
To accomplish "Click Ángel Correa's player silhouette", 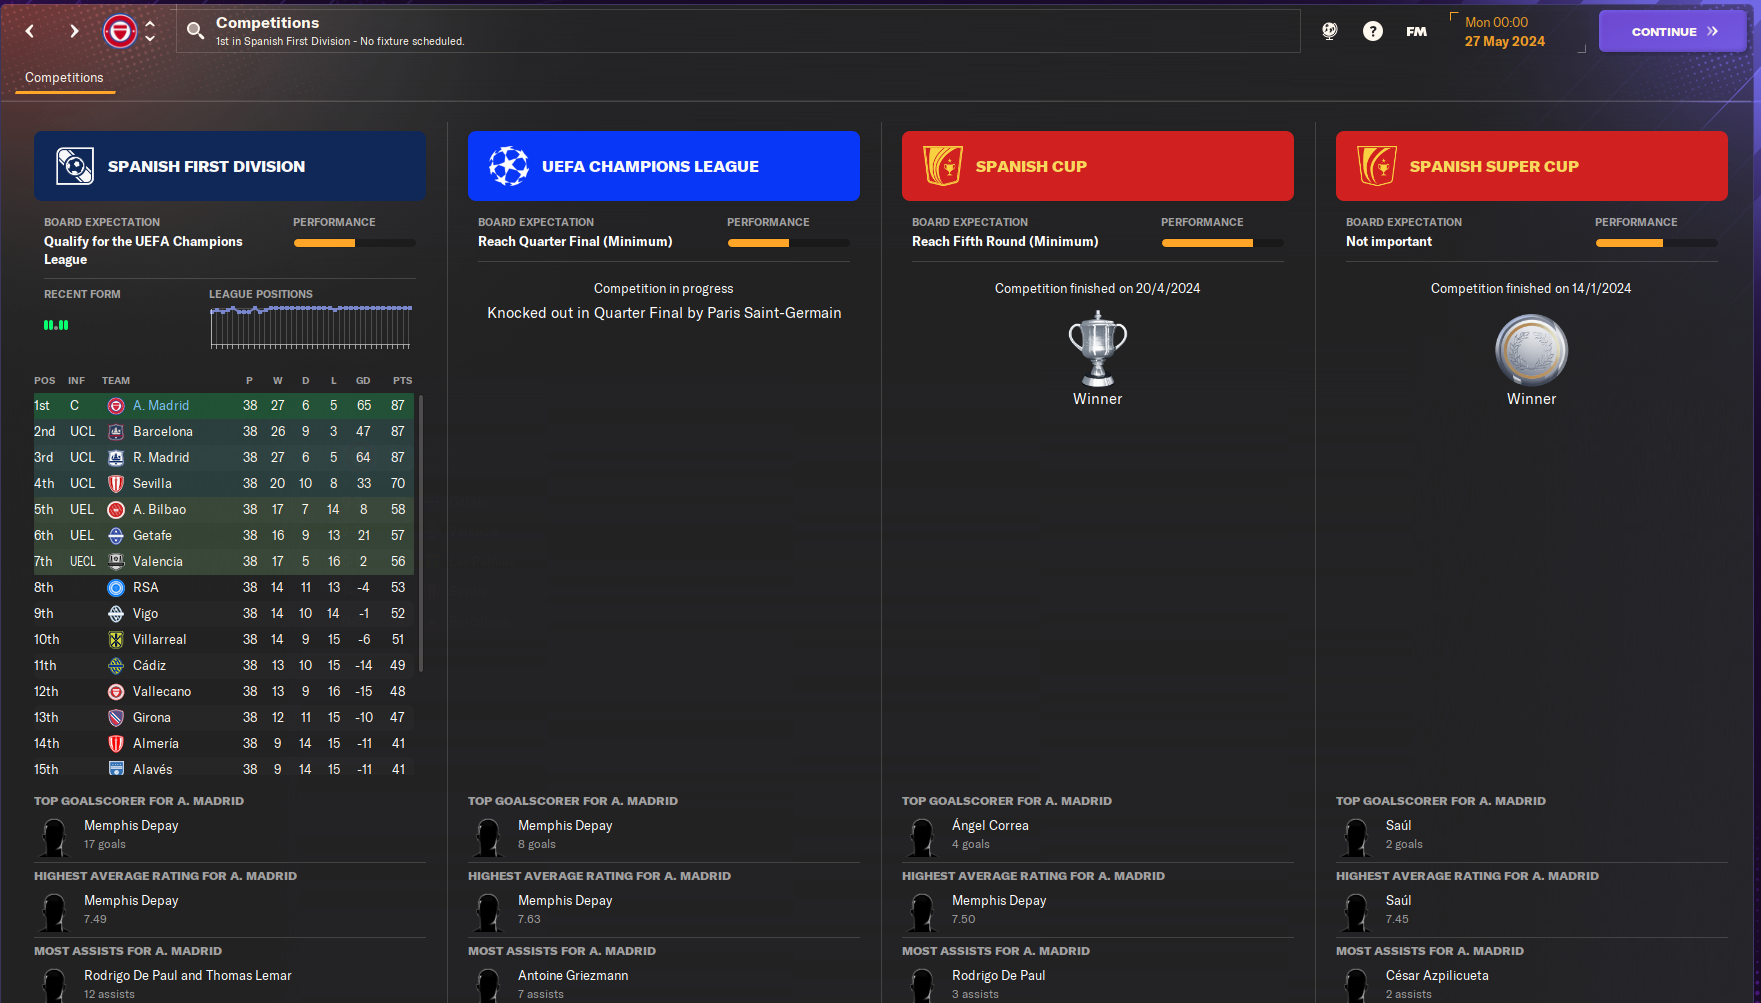I will [921, 836].
